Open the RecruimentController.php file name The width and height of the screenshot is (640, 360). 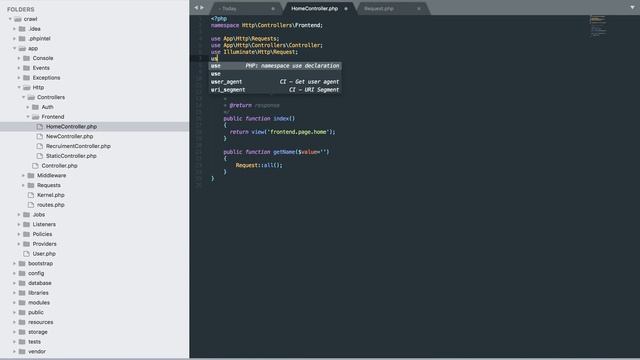pos(78,146)
